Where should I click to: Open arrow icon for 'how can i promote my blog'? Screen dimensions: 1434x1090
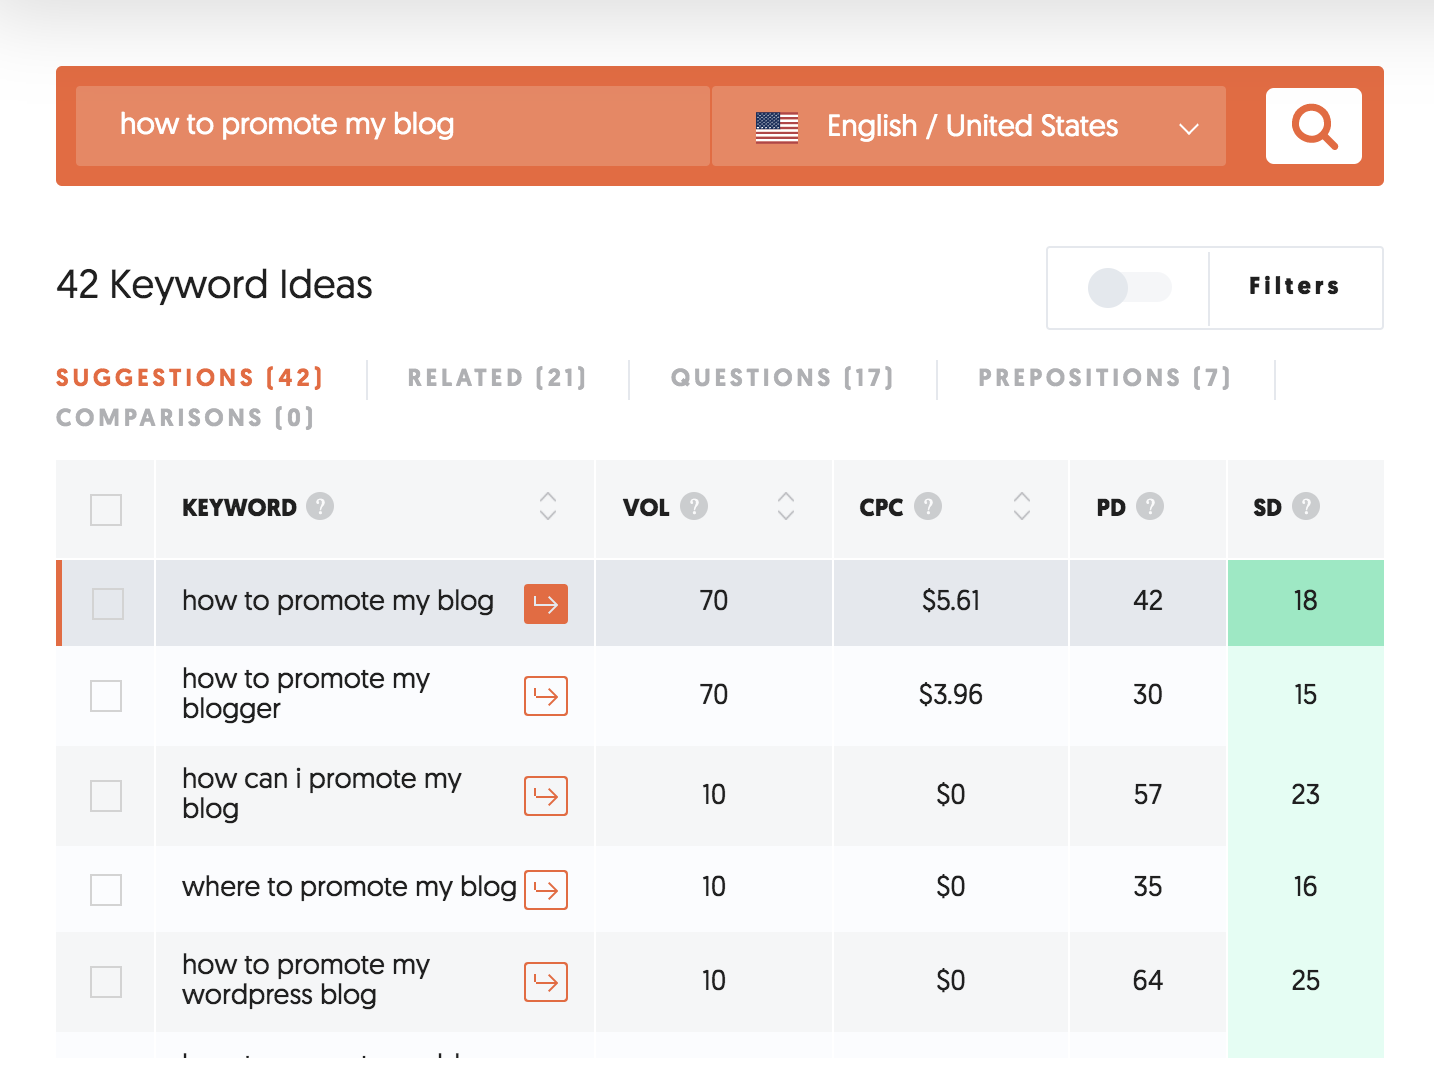(546, 796)
